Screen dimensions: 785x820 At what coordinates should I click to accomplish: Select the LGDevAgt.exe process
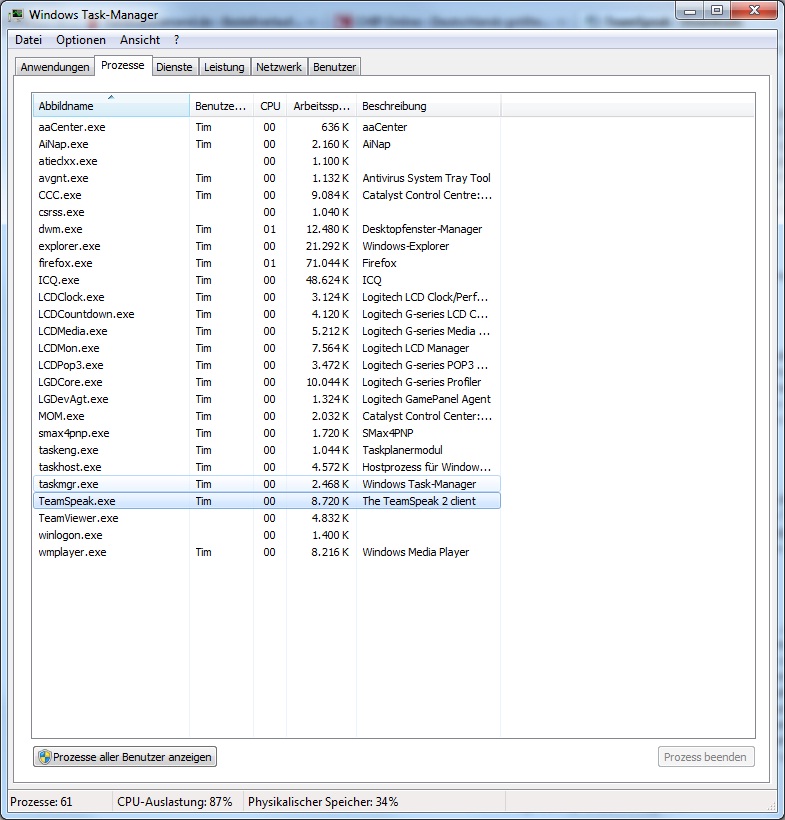267,399
